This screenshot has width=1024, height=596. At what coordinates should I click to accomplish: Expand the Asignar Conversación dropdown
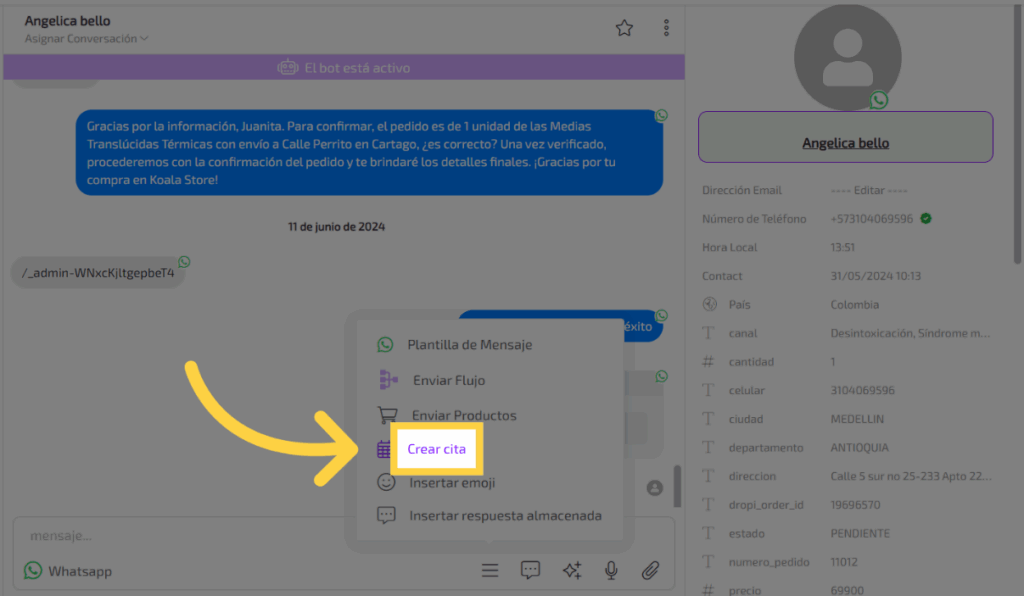pyautogui.click(x=87, y=39)
